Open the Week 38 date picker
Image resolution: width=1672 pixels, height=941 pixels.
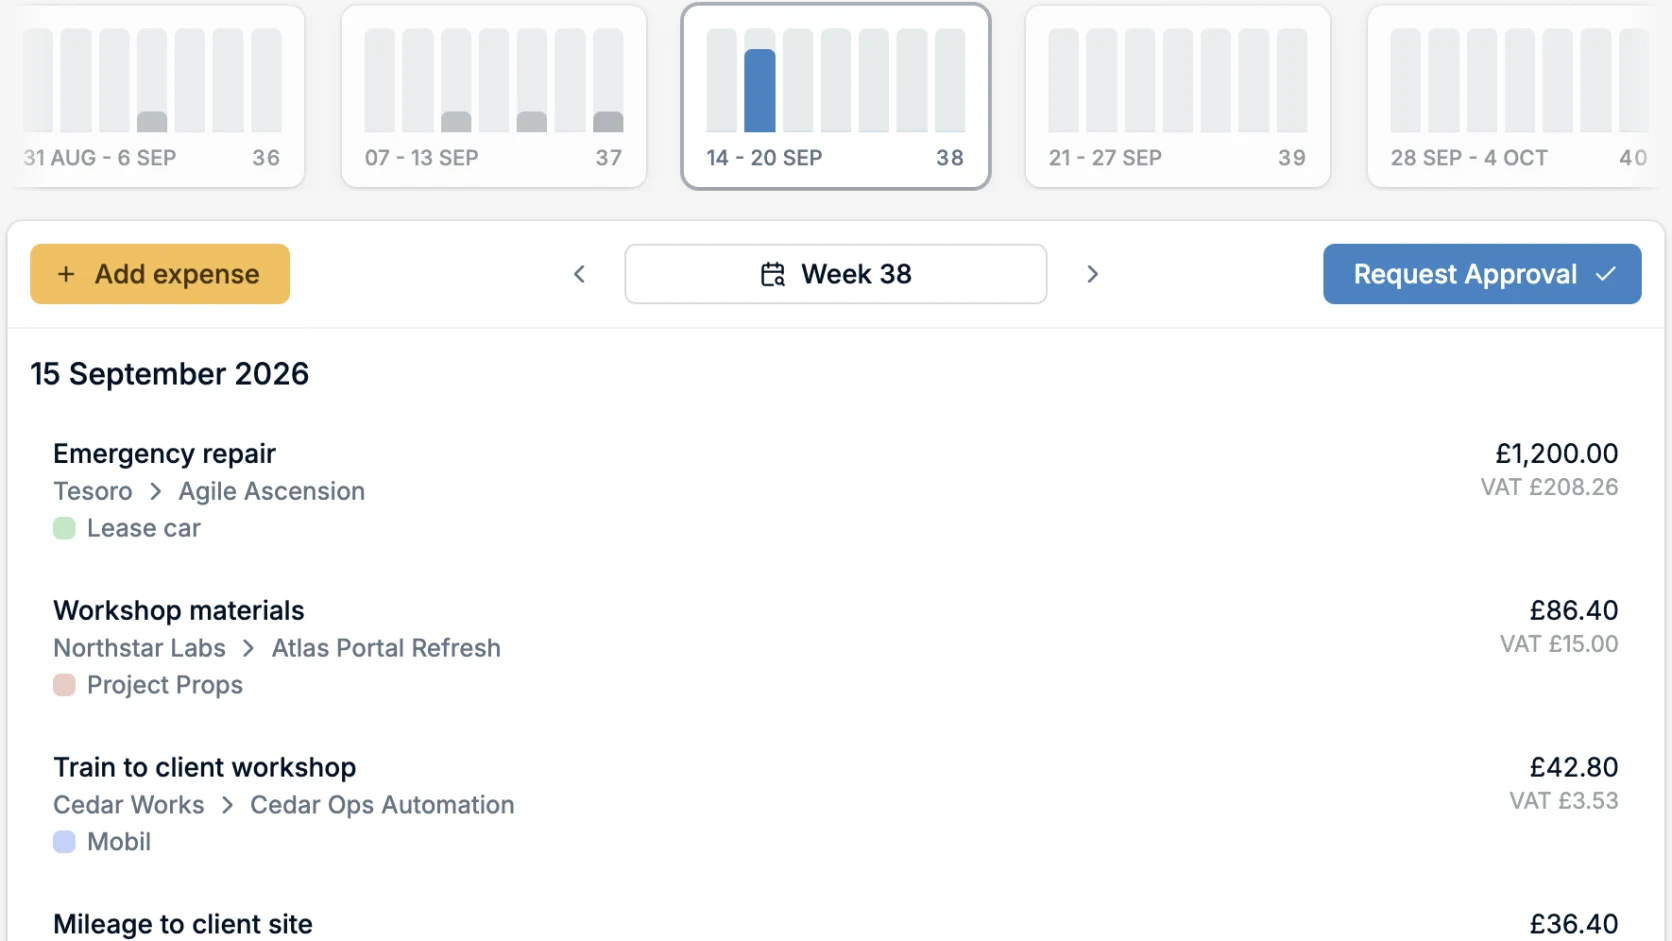(x=836, y=274)
